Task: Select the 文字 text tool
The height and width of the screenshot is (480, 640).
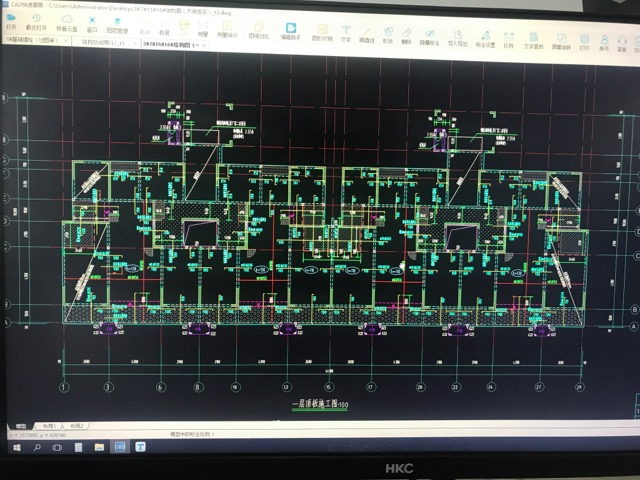Action: pyautogui.click(x=346, y=34)
